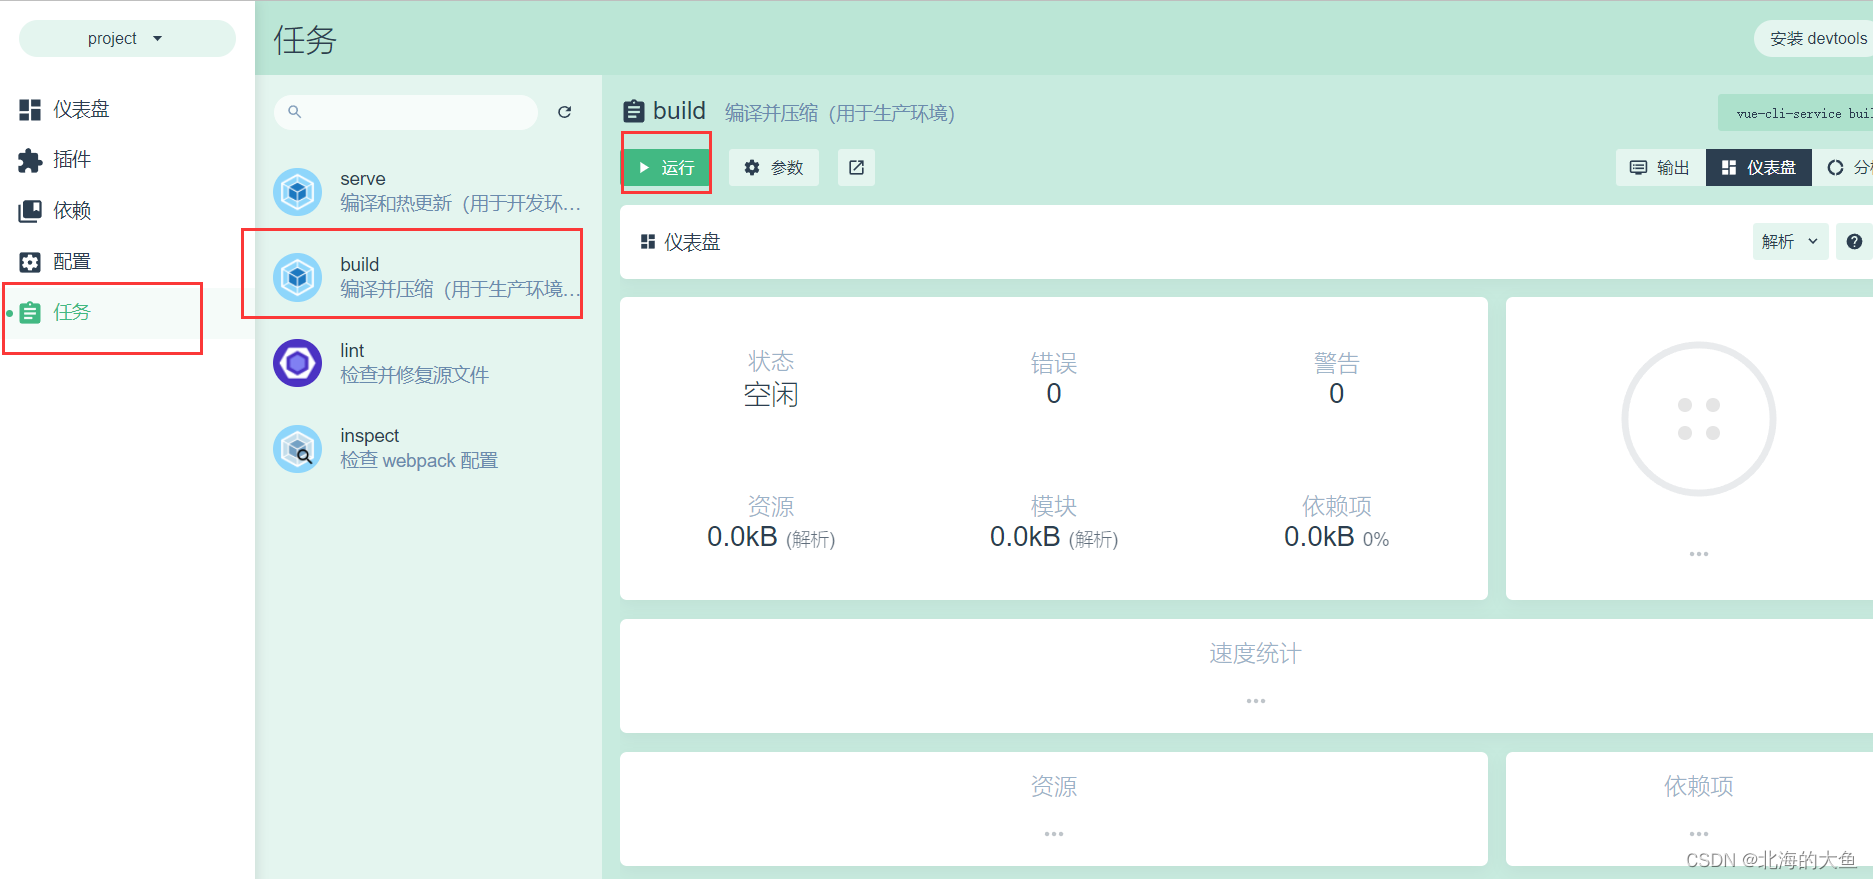Viewport: 1873px width, 879px height.
Task: Select the serve task in list
Action: [428, 191]
